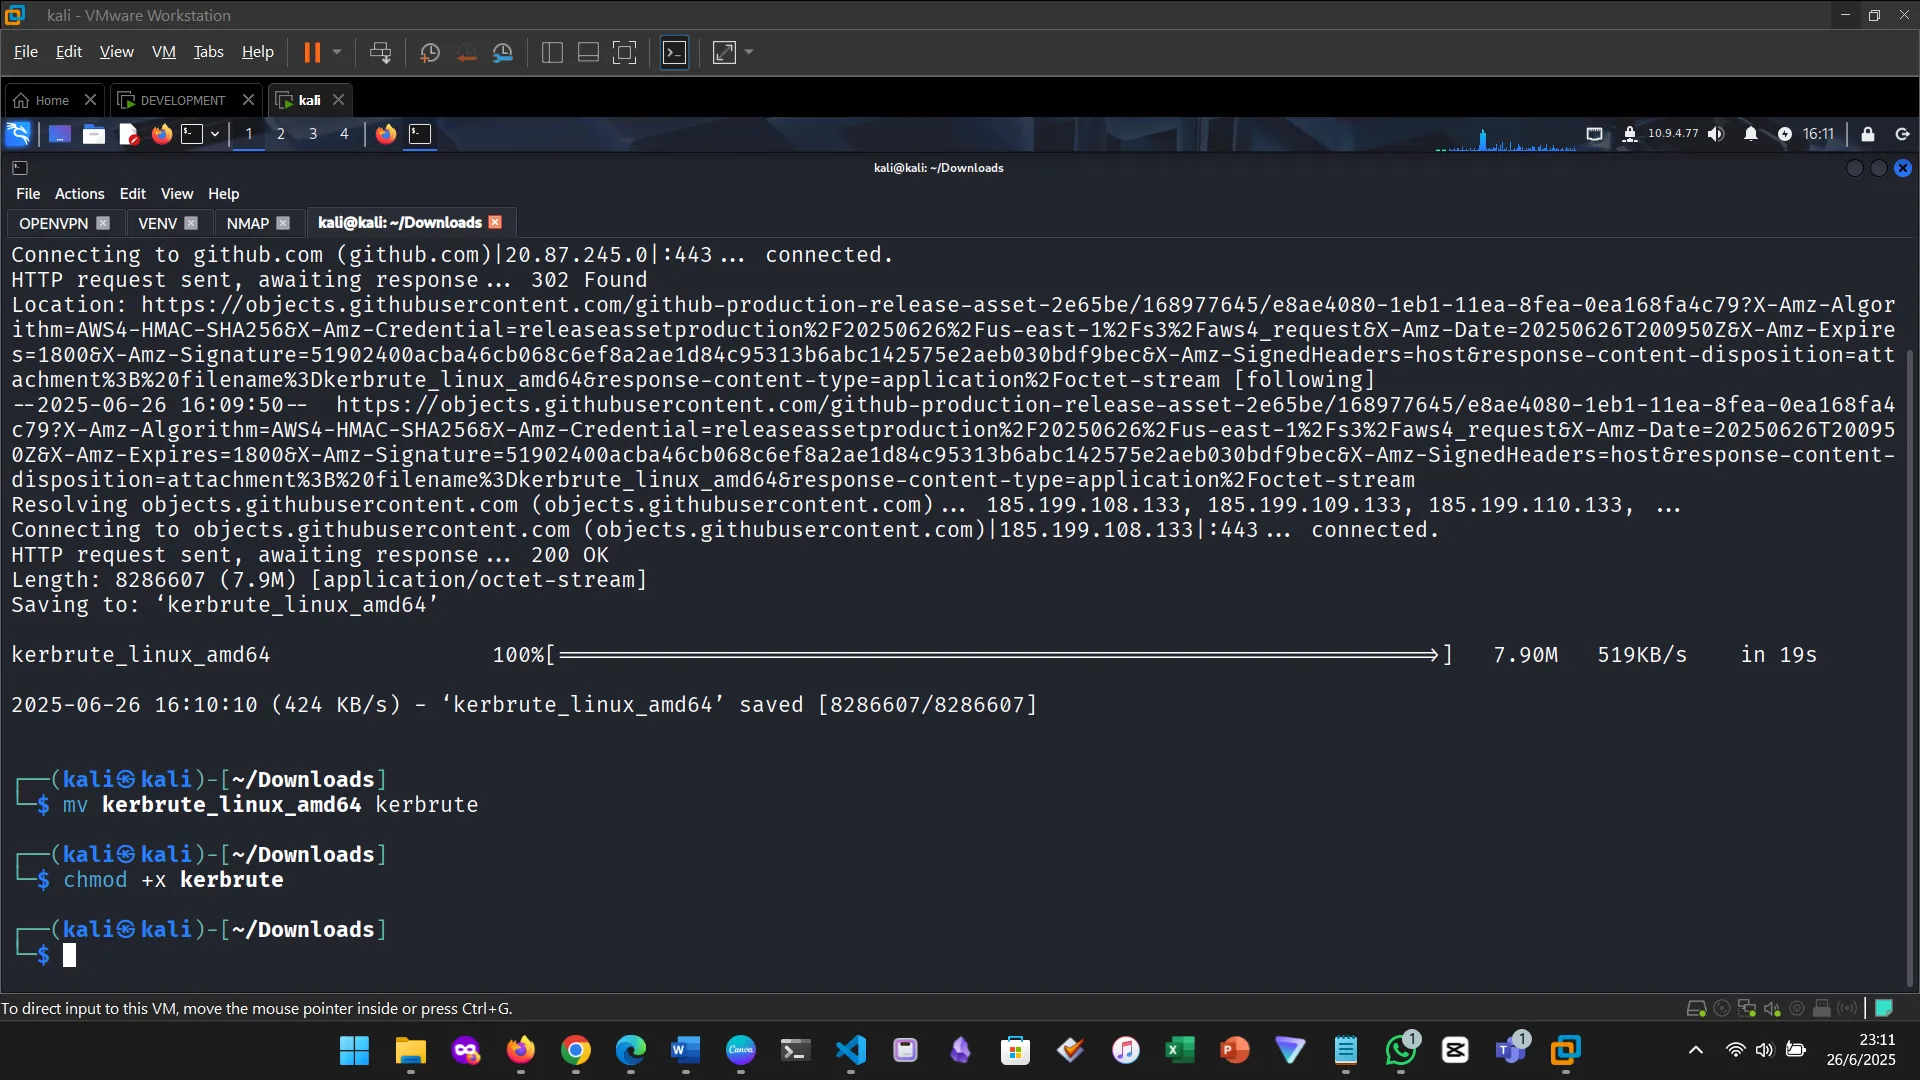Click the log out arrow in the Kali tray
Screen dimensions: 1920x1080
[1900, 133]
